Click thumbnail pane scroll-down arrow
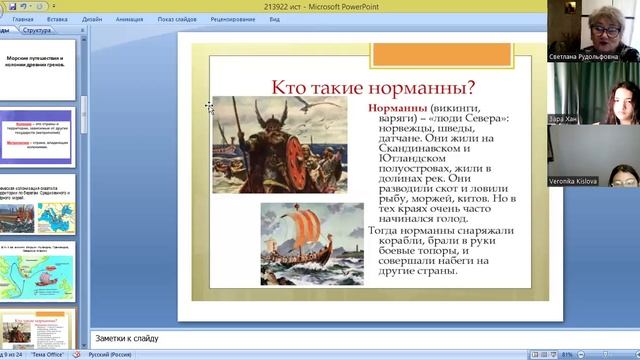This screenshot has height=360, width=640. 84,346
